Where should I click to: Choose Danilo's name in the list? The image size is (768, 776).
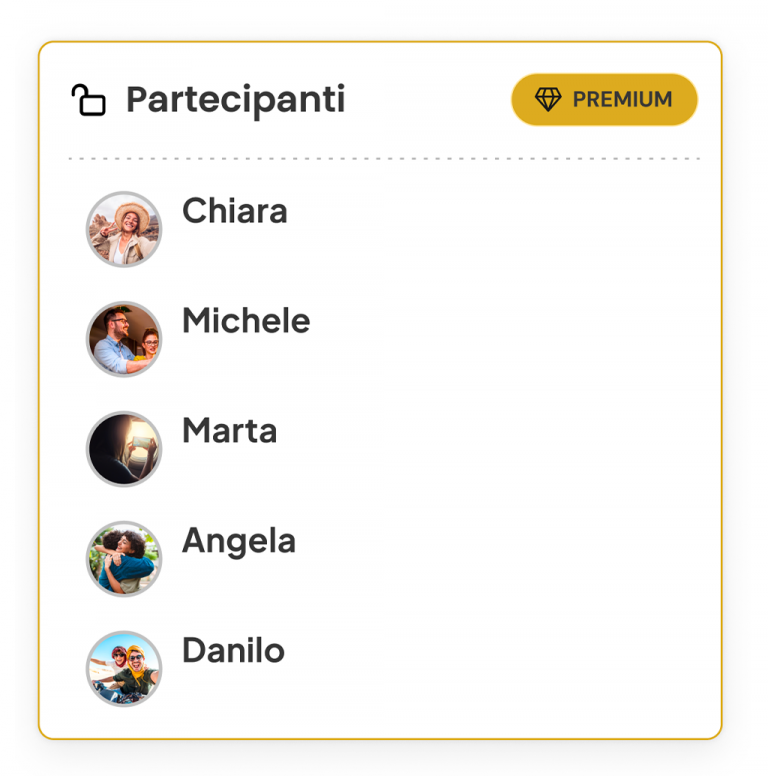tap(233, 651)
